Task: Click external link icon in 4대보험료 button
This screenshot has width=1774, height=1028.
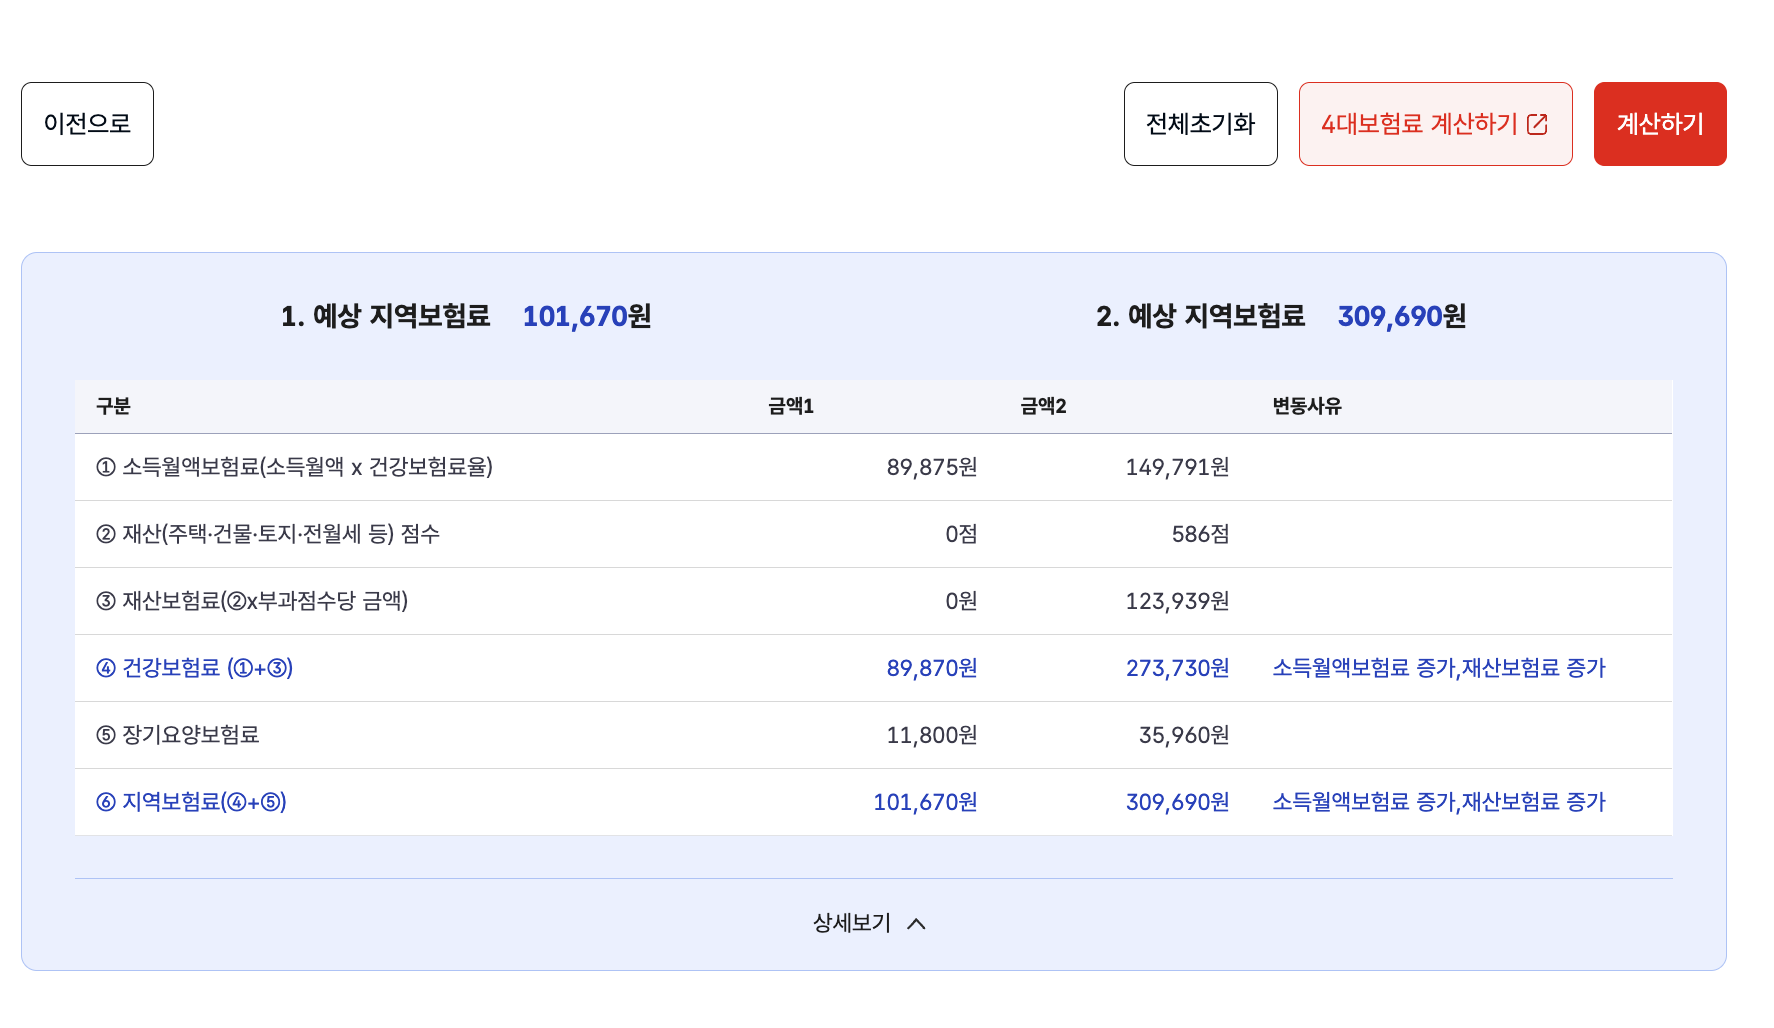Action: [1537, 124]
